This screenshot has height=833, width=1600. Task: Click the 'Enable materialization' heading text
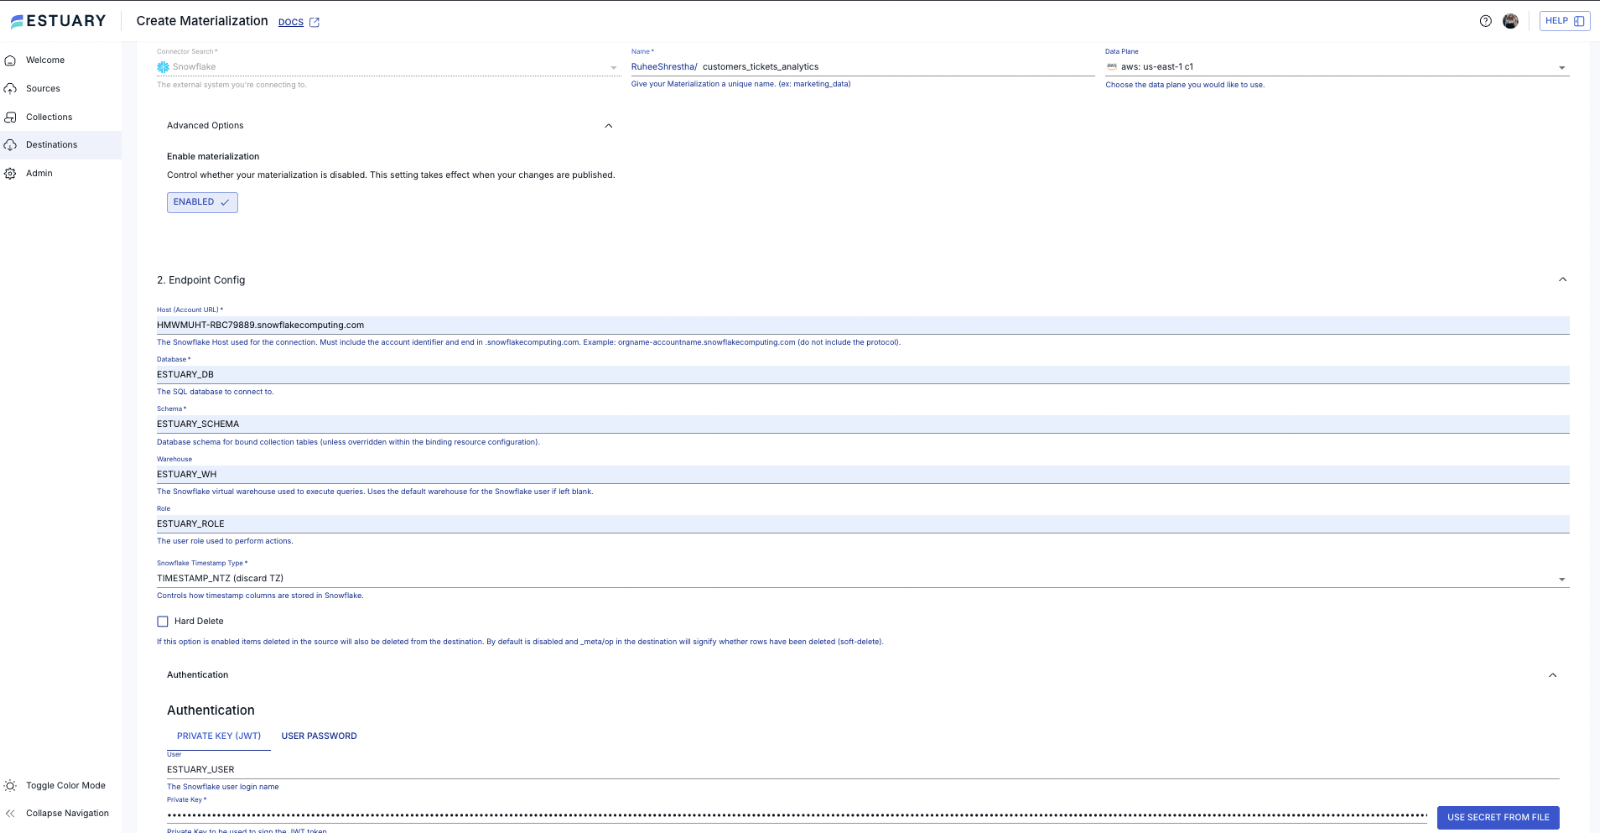click(x=213, y=157)
